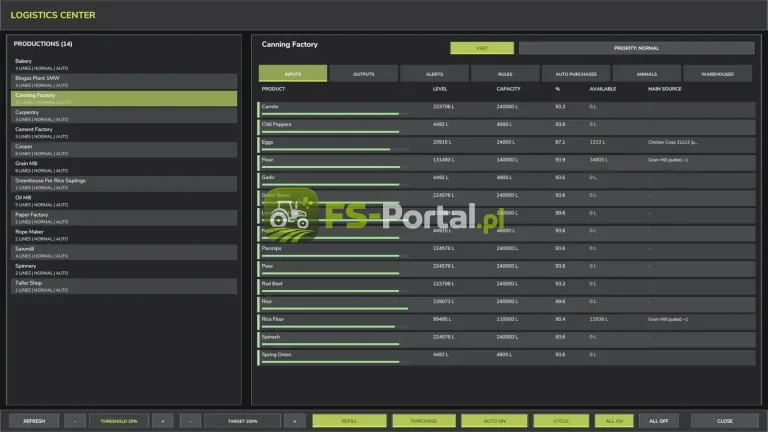Screen dimensions: 768x432
Task: Select Biogas Plant 1MW production
Action: [124, 81]
